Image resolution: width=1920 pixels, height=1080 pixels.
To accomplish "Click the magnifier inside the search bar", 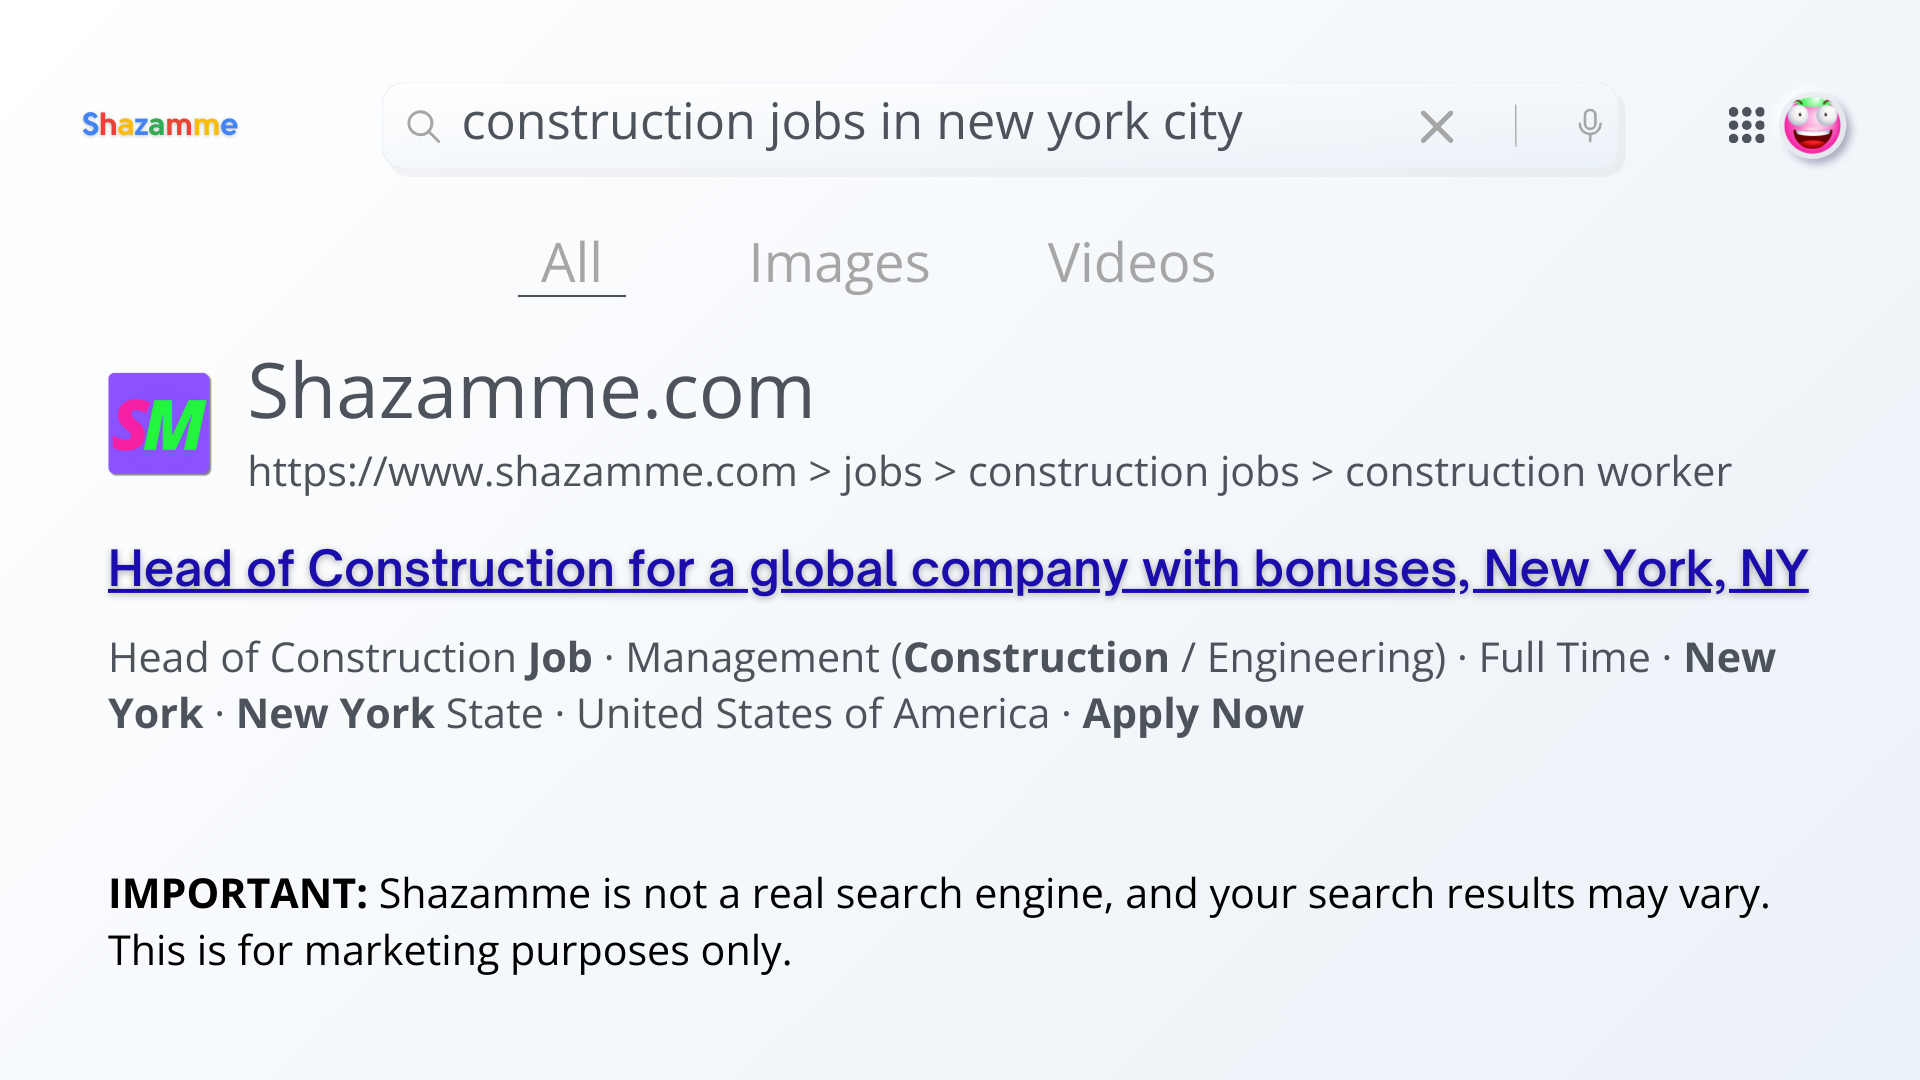I will [x=424, y=125].
